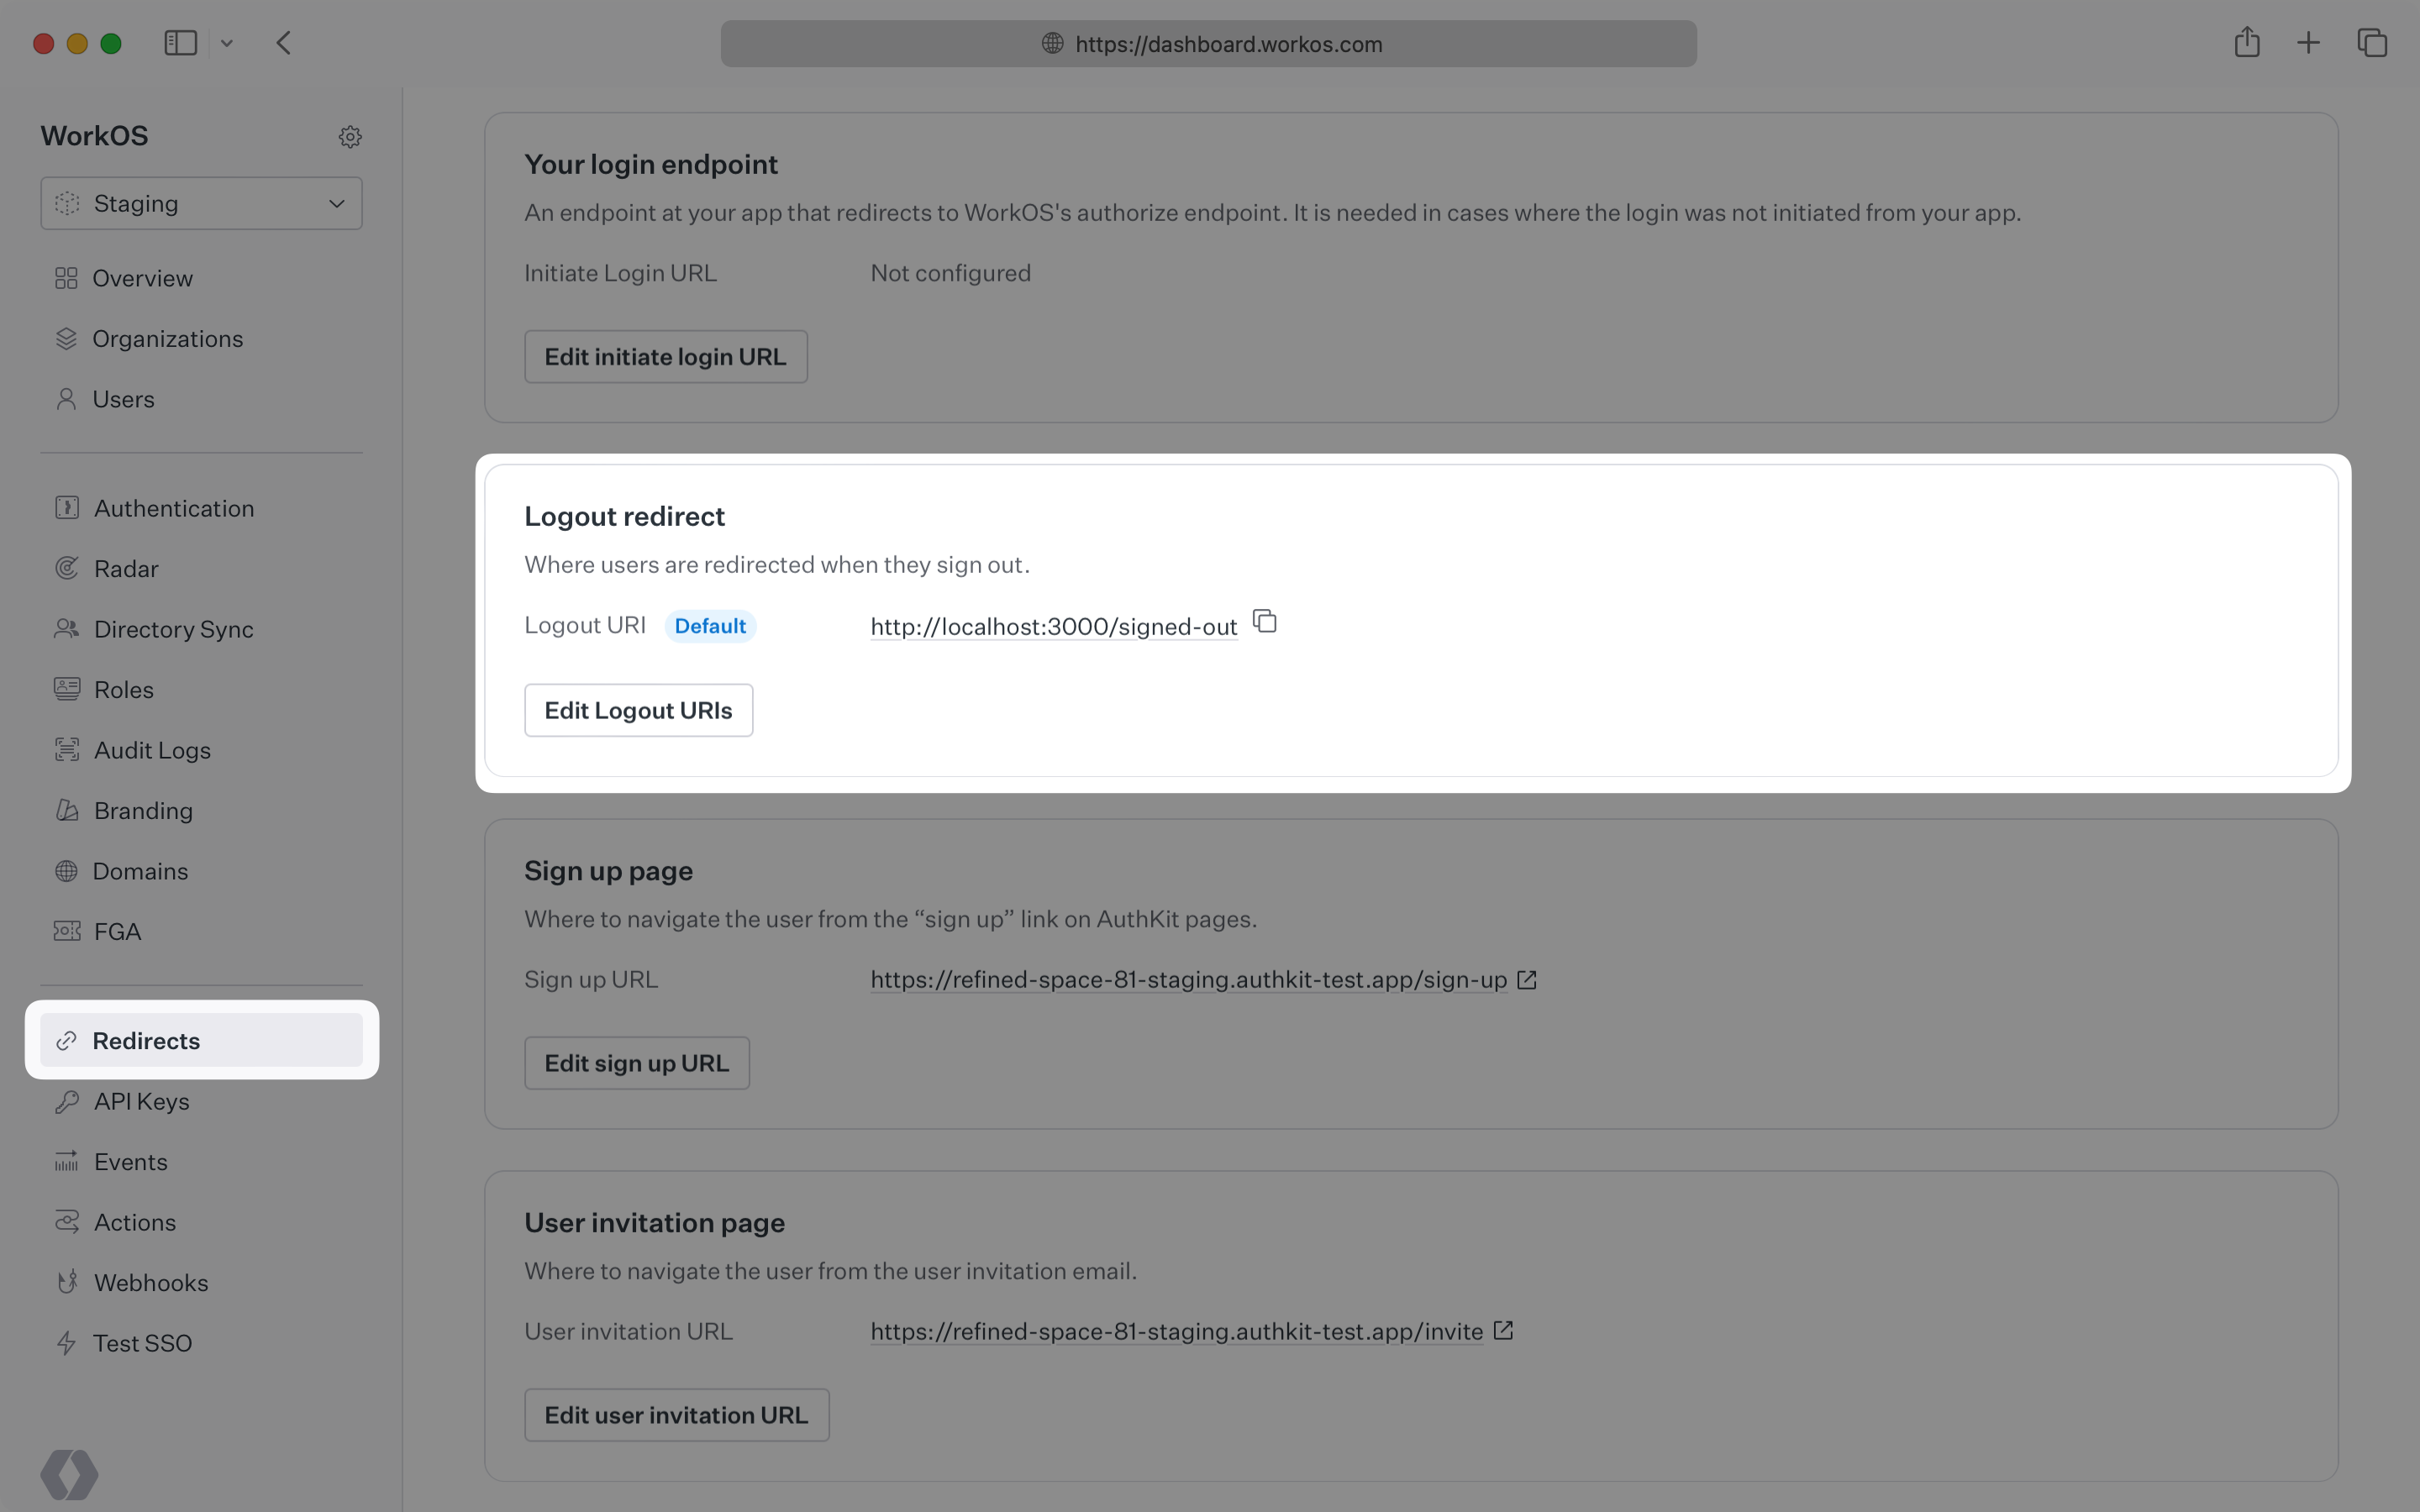Select the Webhooks icon in sidebar
This screenshot has width=2420, height=1512.
click(66, 1282)
